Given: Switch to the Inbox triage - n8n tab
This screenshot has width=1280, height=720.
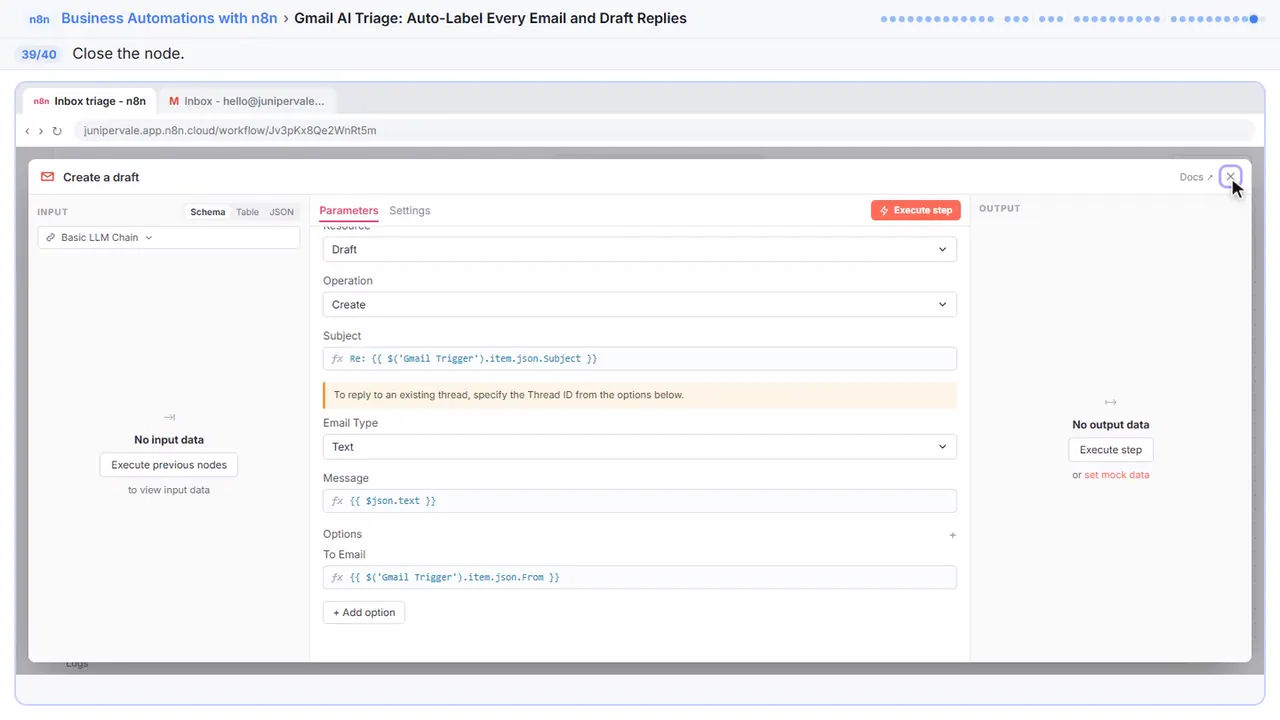Looking at the screenshot, I should tap(89, 101).
